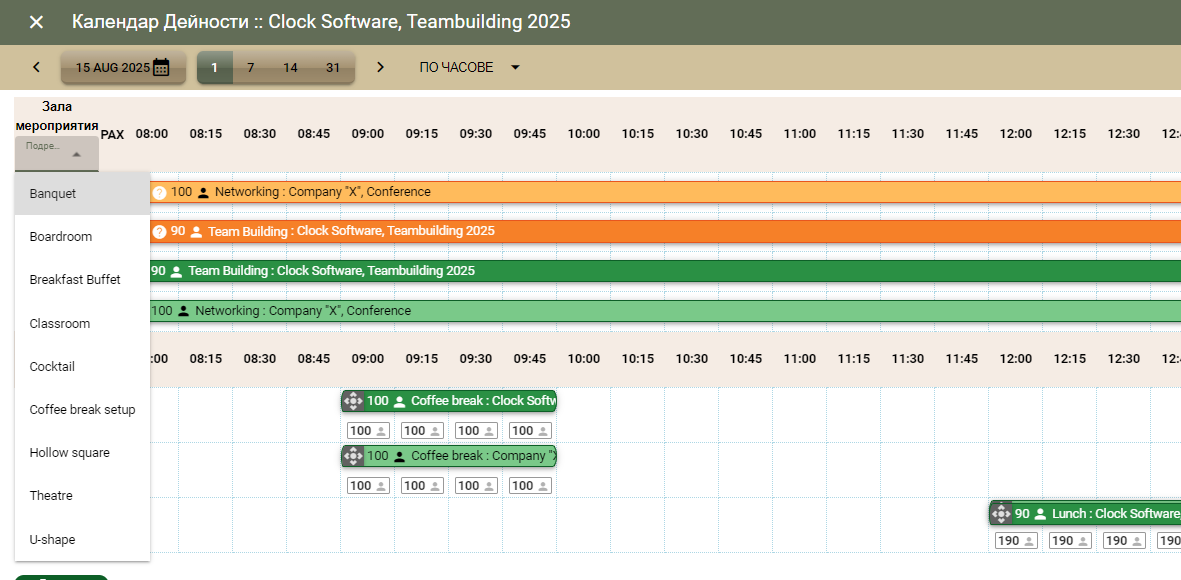Click 09:15 pax box under Clock Software coffee break
This screenshot has width=1181, height=580.
point(422,431)
